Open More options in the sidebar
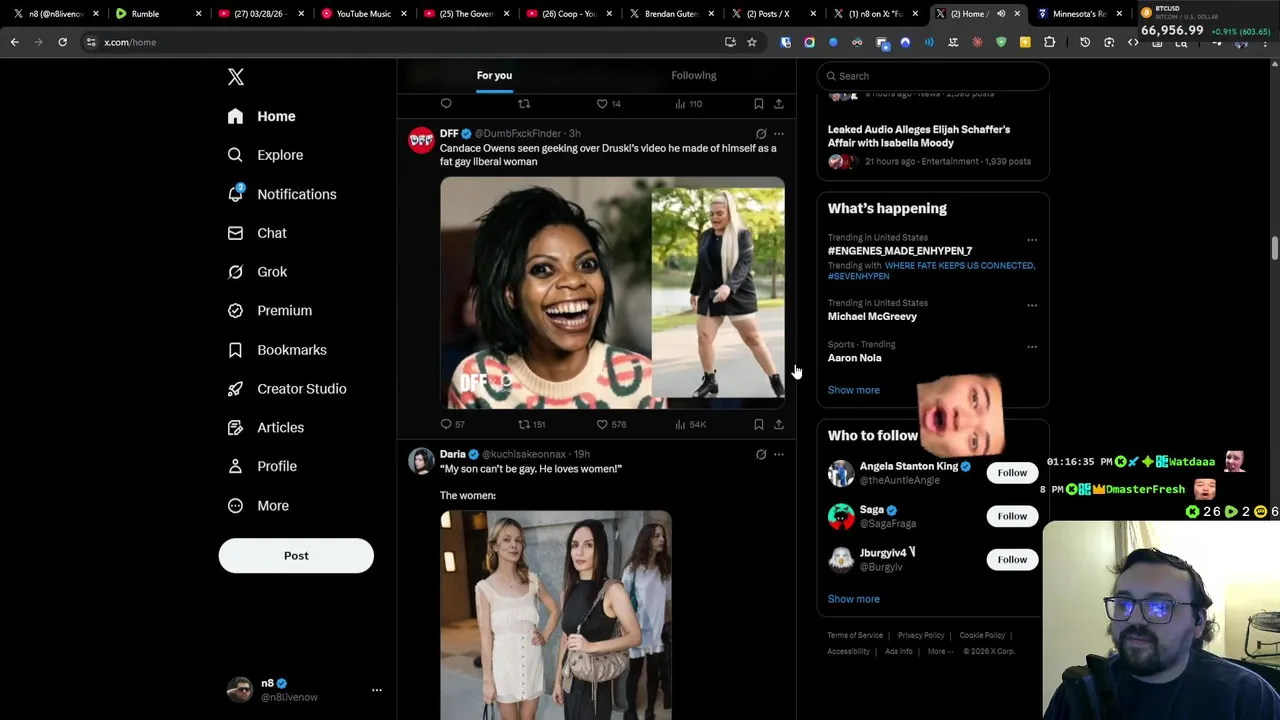The width and height of the screenshot is (1280, 720). (x=258, y=505)
